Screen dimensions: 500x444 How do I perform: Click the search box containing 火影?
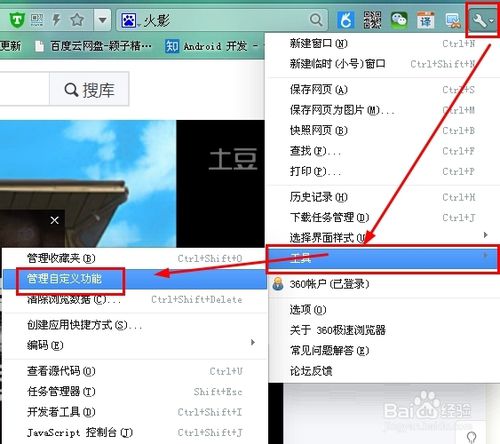[222, 20]
